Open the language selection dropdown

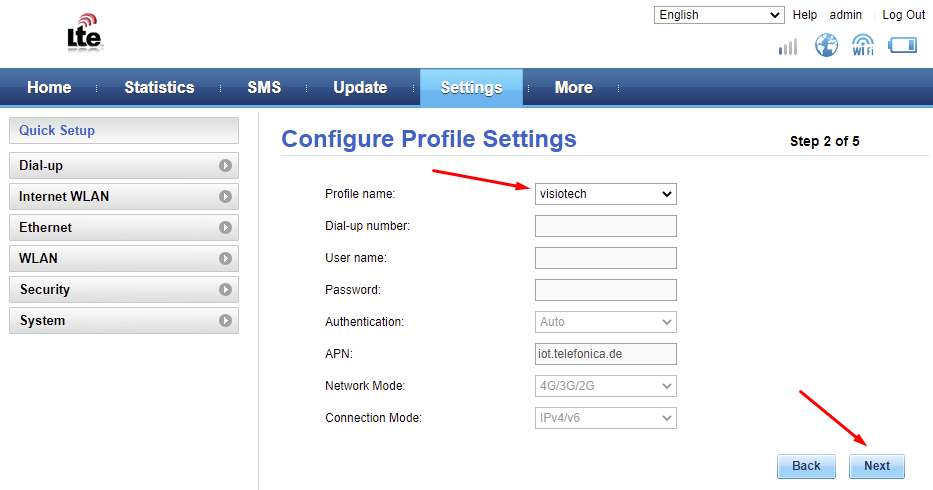[719, 15]
